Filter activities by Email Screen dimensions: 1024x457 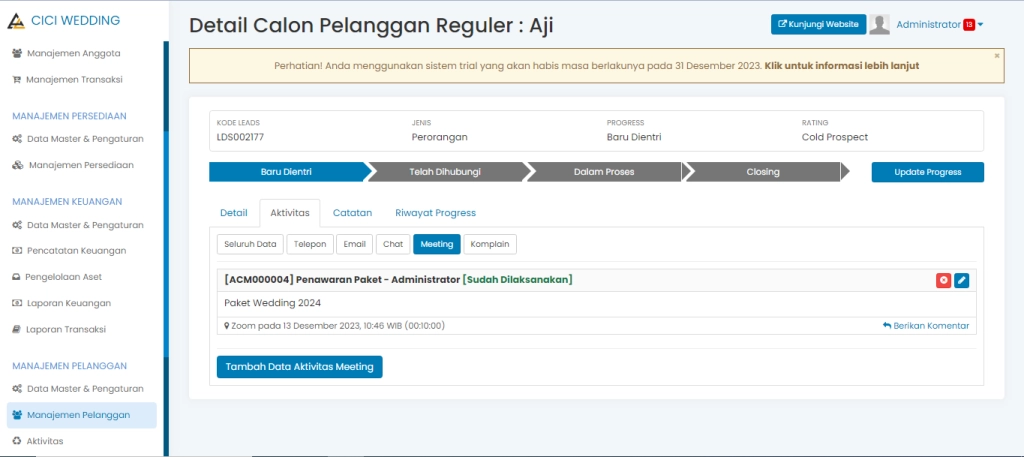(355, 244)
